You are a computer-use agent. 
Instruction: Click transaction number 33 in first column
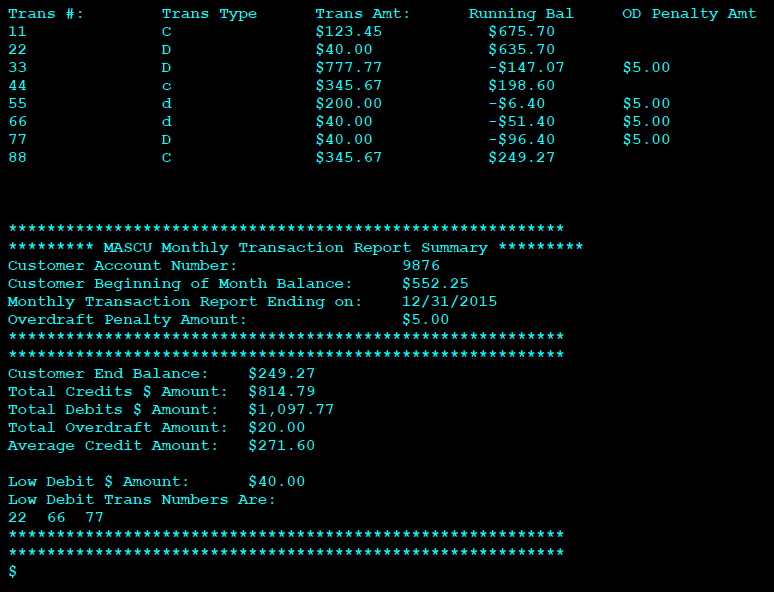(17, 68)
